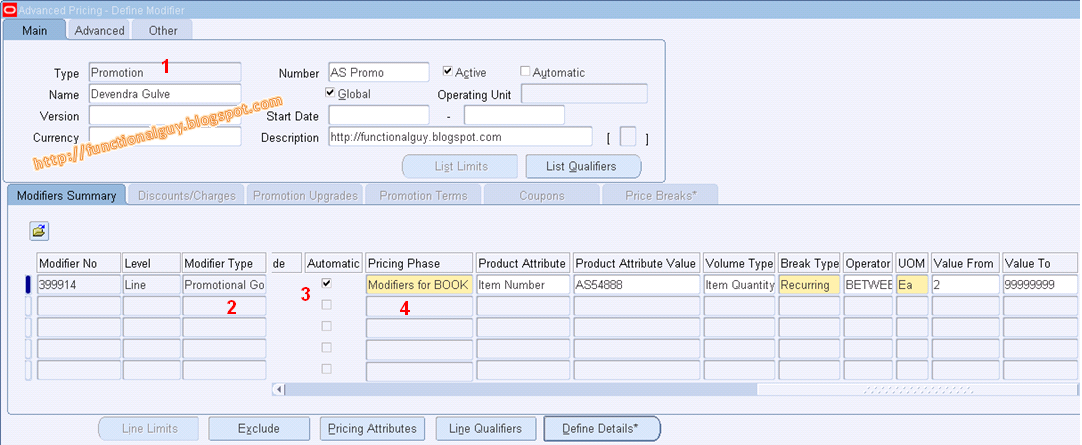Click the Modifier Type cell Promotional Go
This screenshot has height=445, width=1082.
point(224,284)
